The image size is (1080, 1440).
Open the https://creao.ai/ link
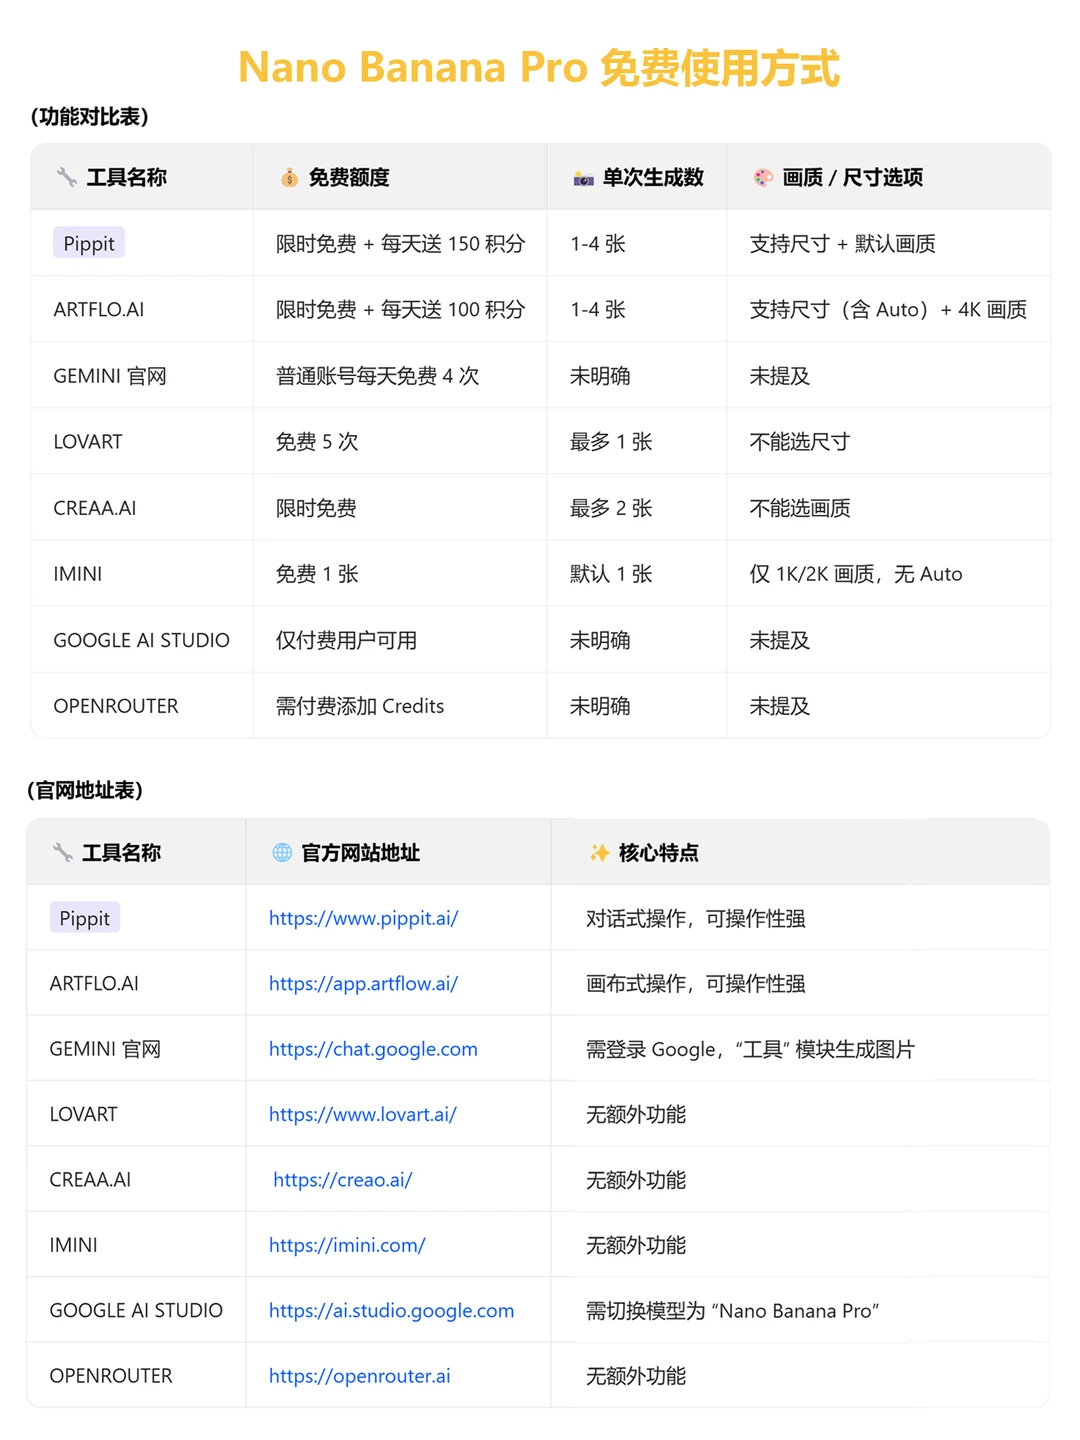343,1180
